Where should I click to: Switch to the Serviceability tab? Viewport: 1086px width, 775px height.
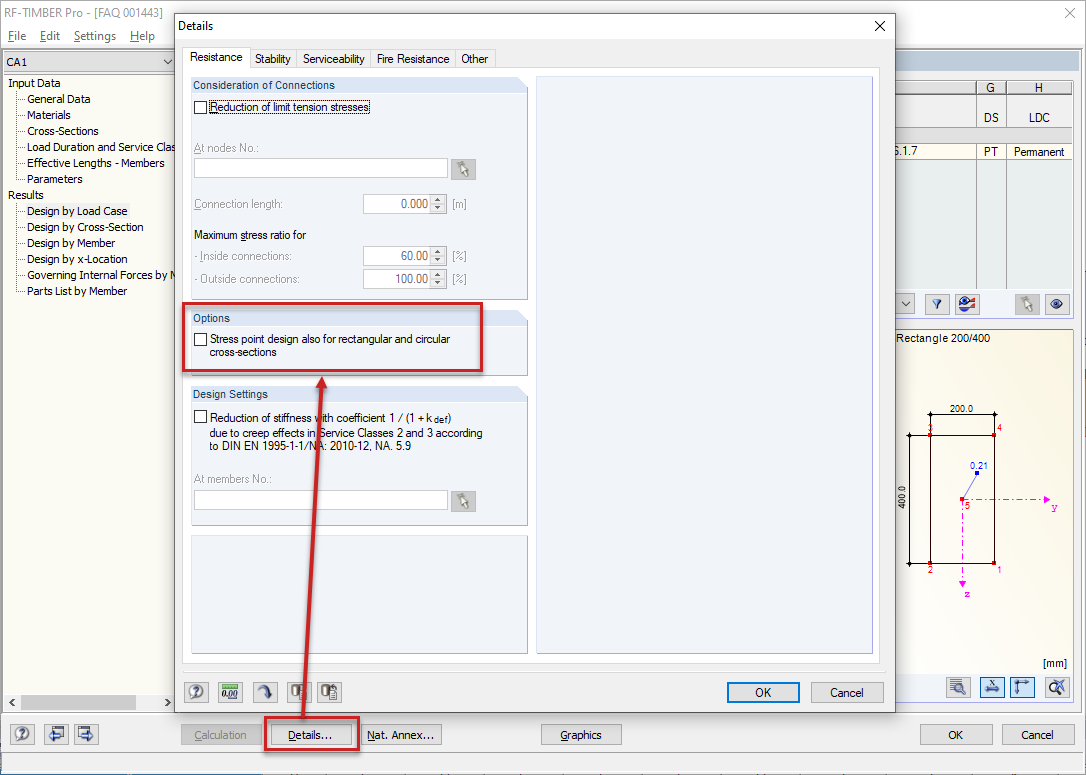tap(333, 59)
